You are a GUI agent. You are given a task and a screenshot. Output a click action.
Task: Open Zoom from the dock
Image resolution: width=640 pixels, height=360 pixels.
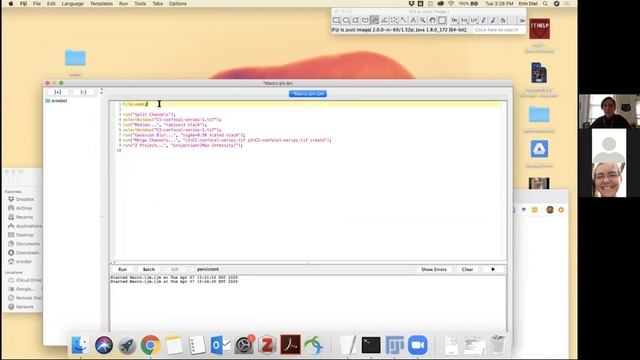pos(418,345)
